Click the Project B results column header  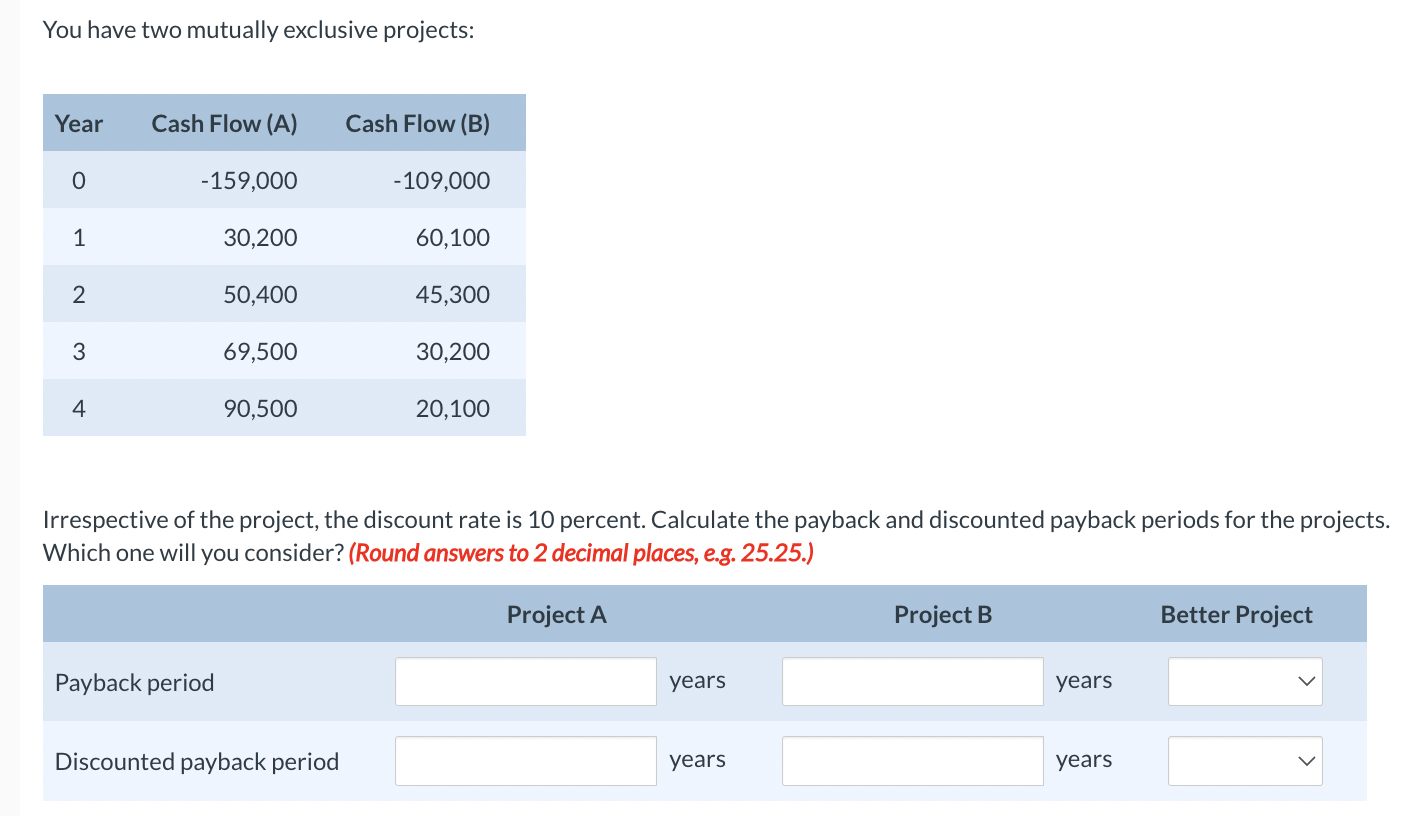(942, 614)
